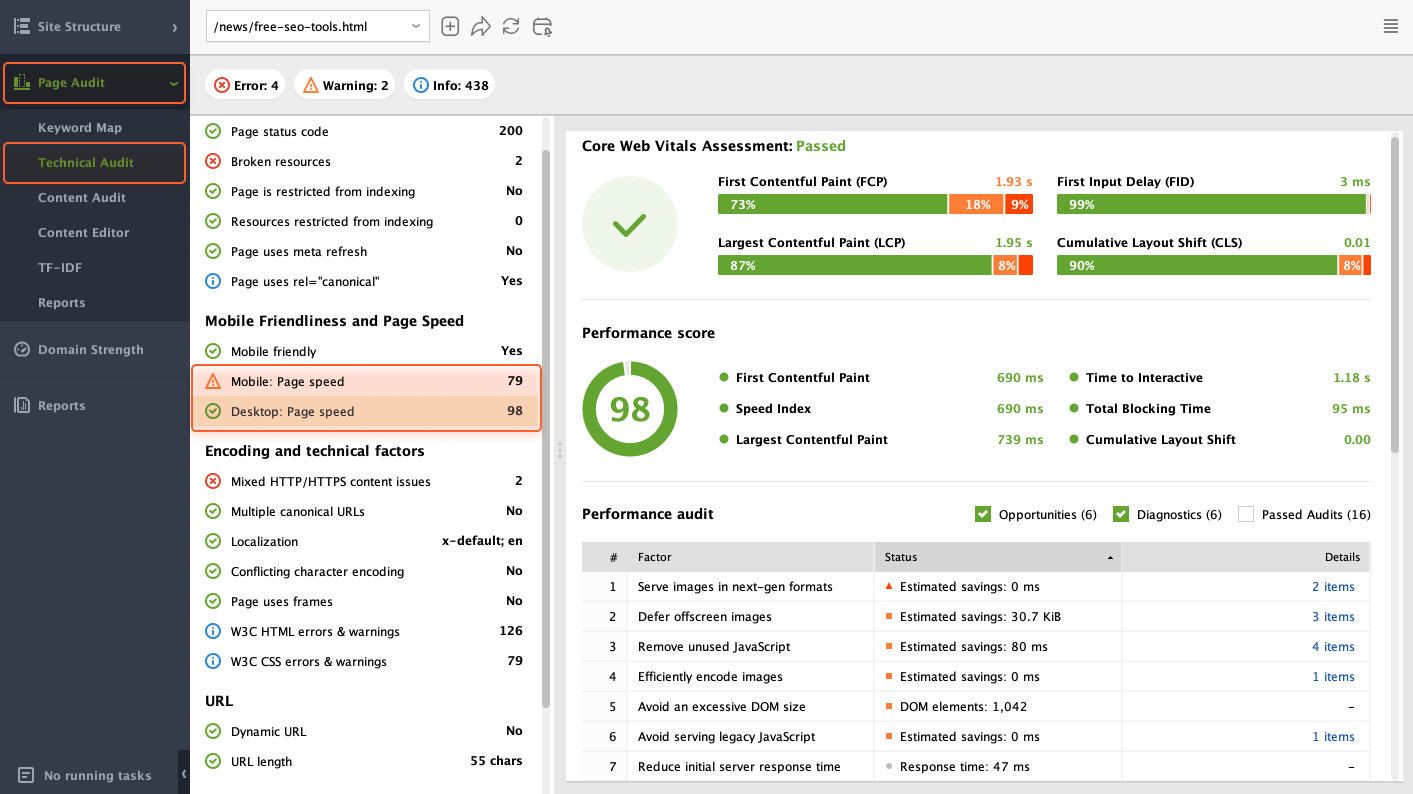The image size is (1413, 794).
Task: Open 1 items link for legacy JavaScript
Action: (x=1333, y=737)
